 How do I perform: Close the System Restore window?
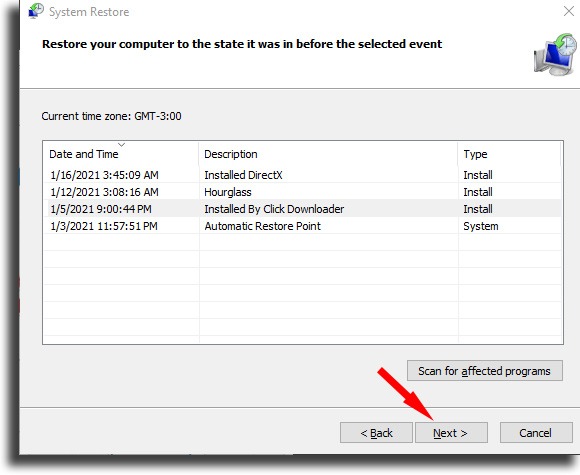(569, 11)
